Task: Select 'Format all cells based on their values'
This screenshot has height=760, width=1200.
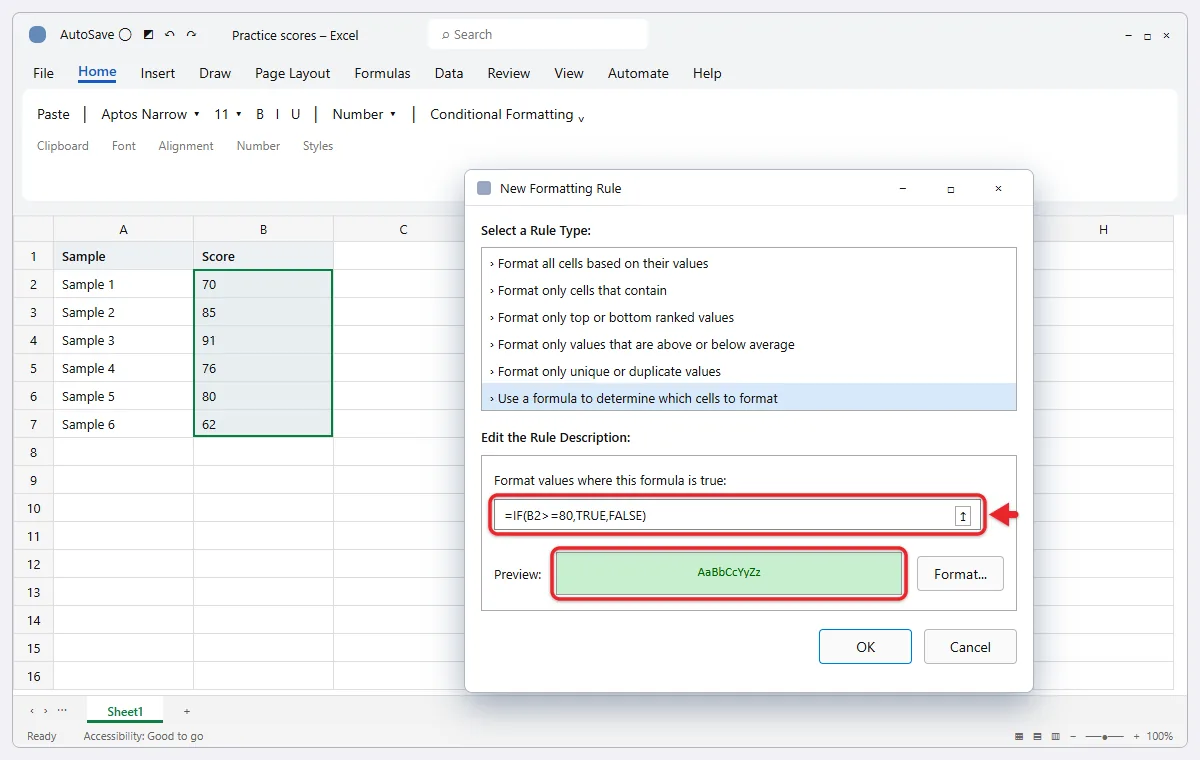Action: coord(748,263)
